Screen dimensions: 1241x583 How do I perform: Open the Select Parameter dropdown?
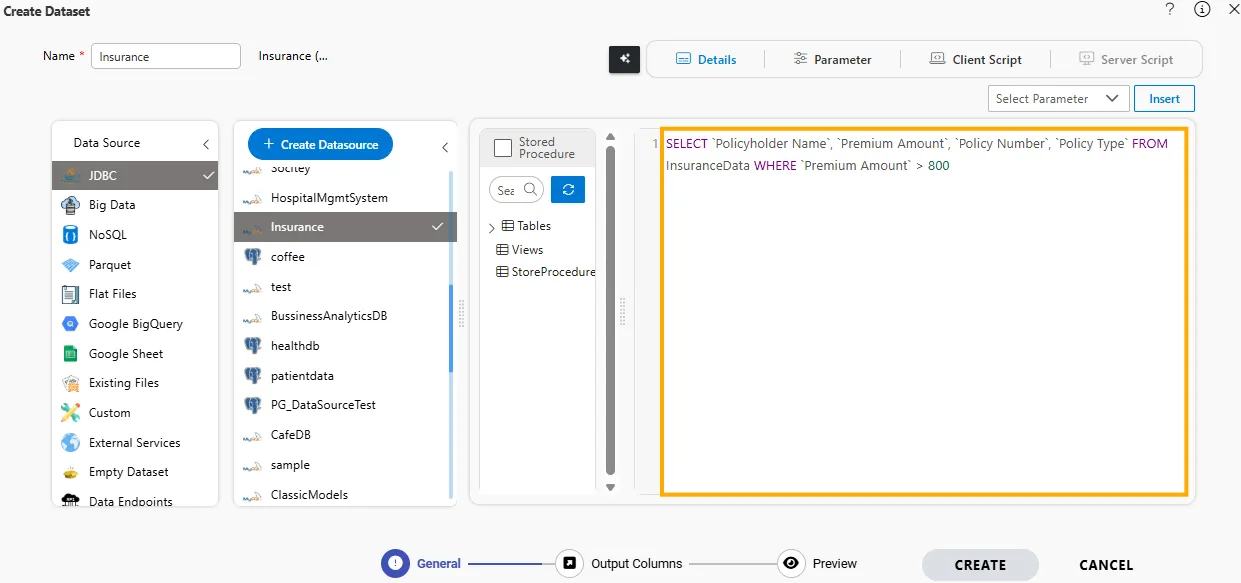pos(1056,98)
